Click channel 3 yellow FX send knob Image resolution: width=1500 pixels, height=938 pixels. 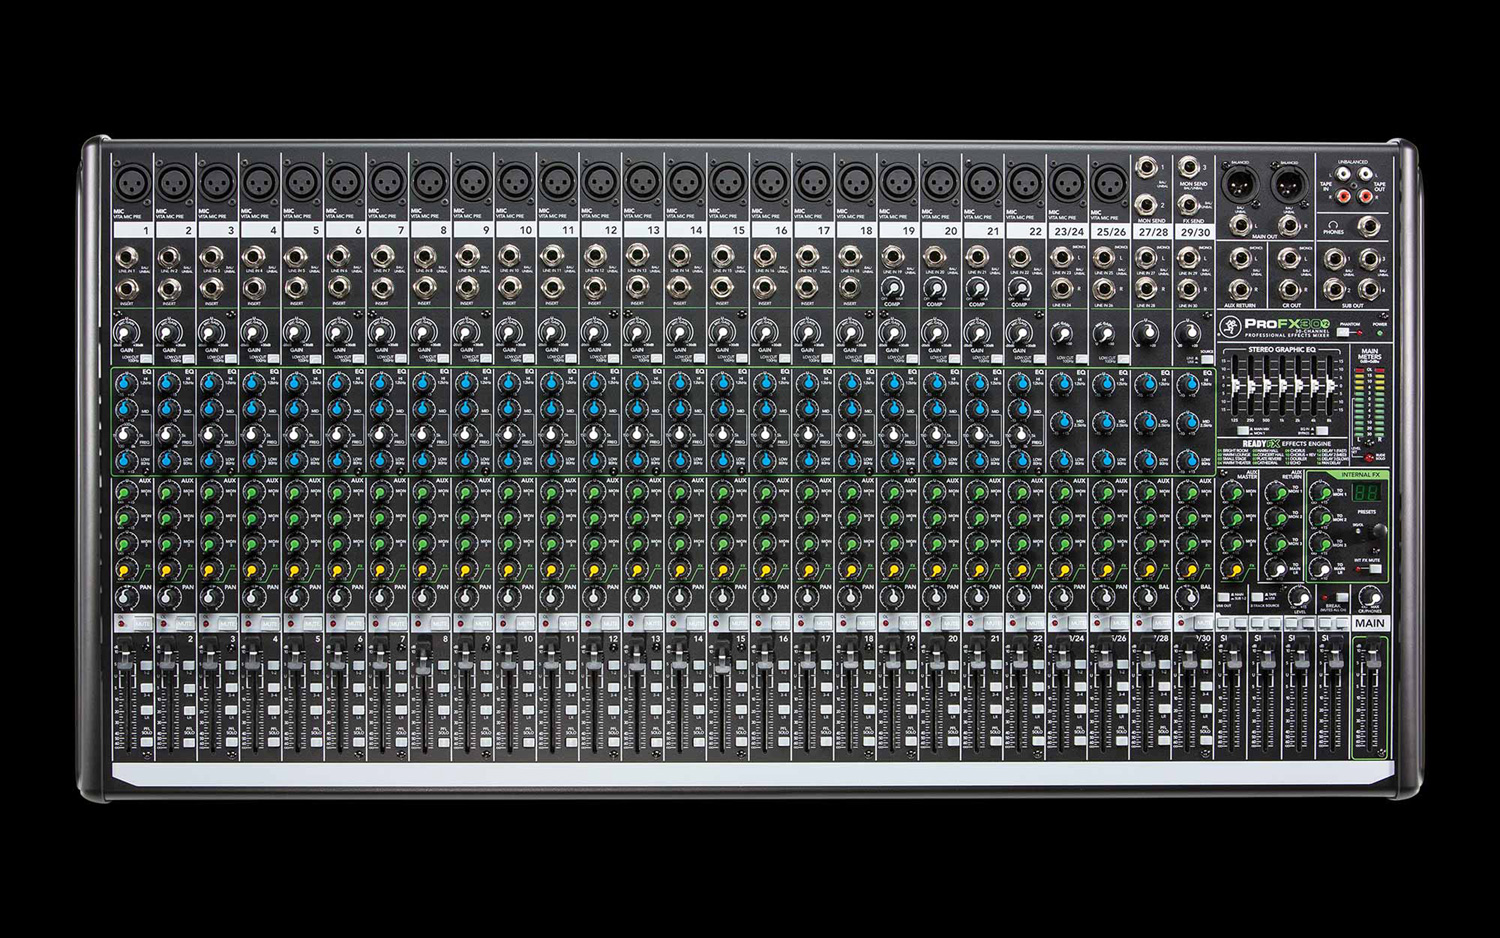(210, 570)
